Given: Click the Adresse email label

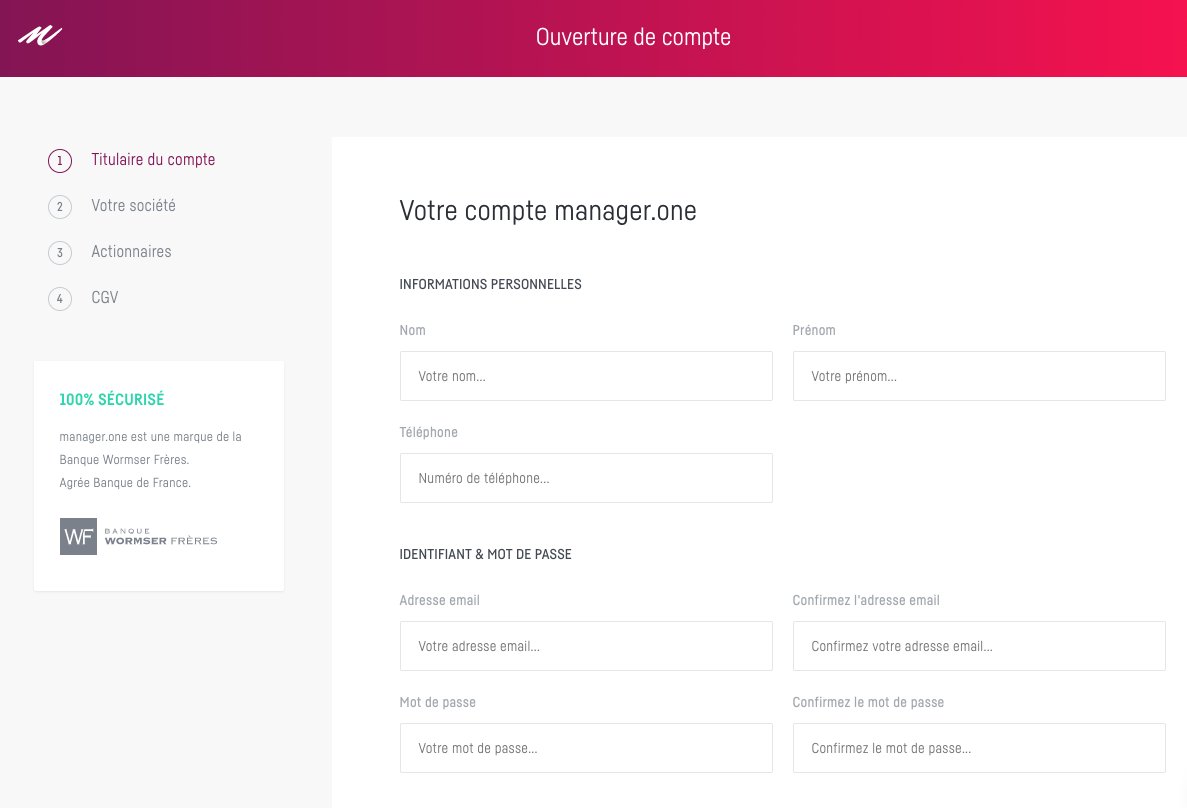Looking at the screenshot, I should 439,601.
